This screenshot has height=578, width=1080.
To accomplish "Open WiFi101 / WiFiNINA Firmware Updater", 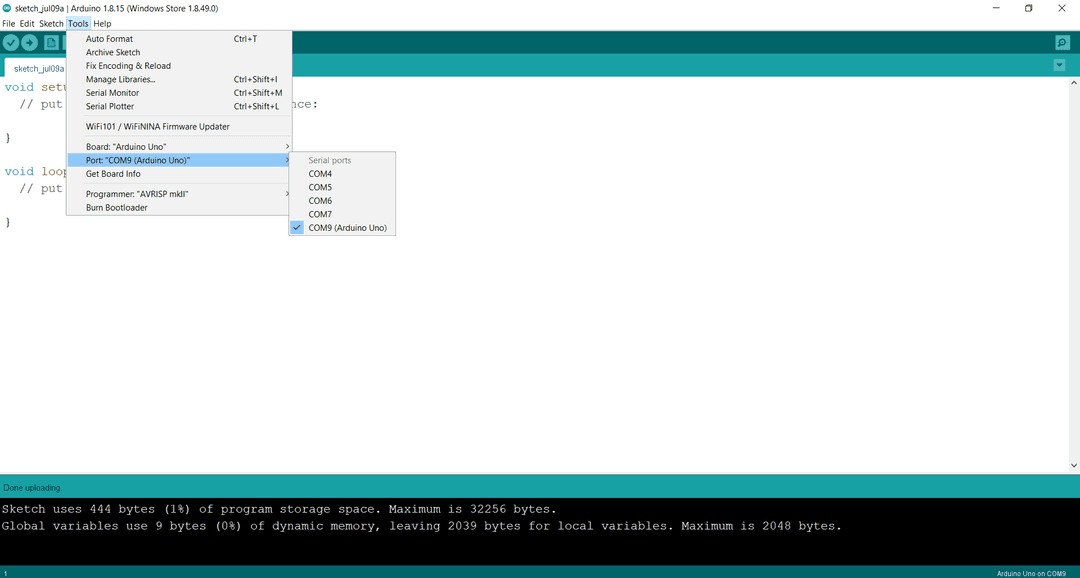I will click(179, 127).
